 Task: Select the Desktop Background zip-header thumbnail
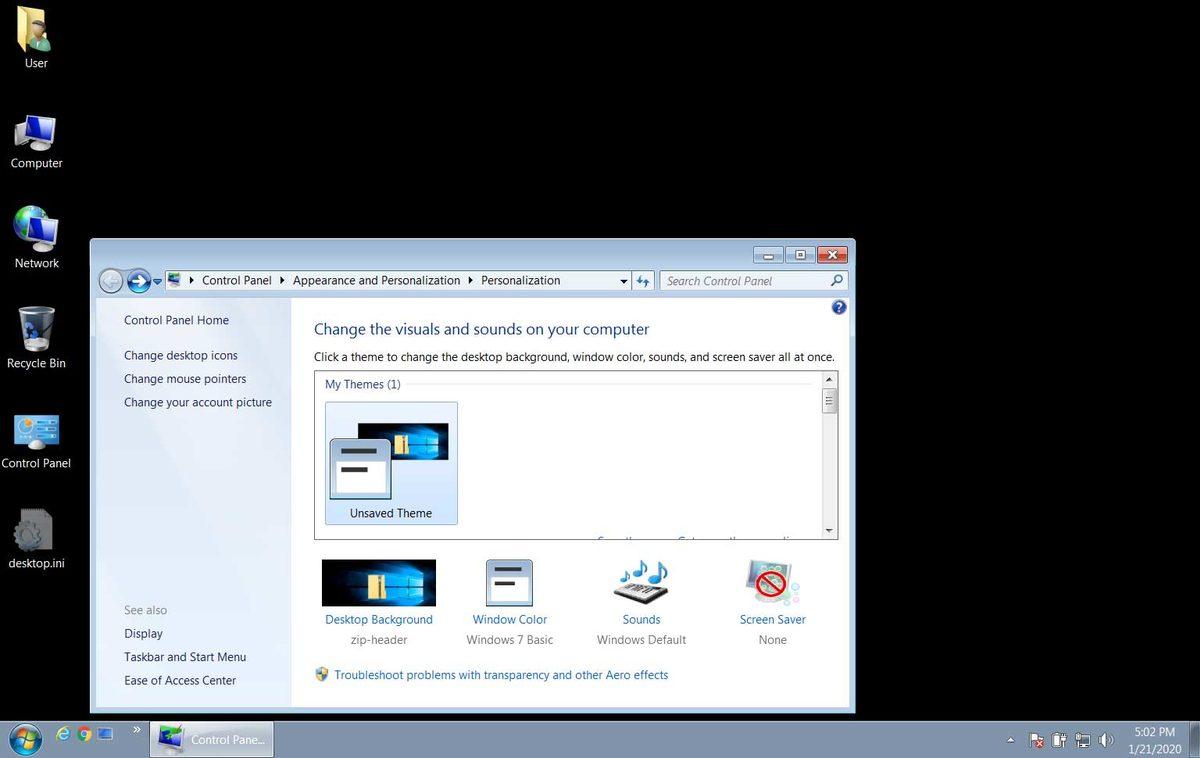378,582
